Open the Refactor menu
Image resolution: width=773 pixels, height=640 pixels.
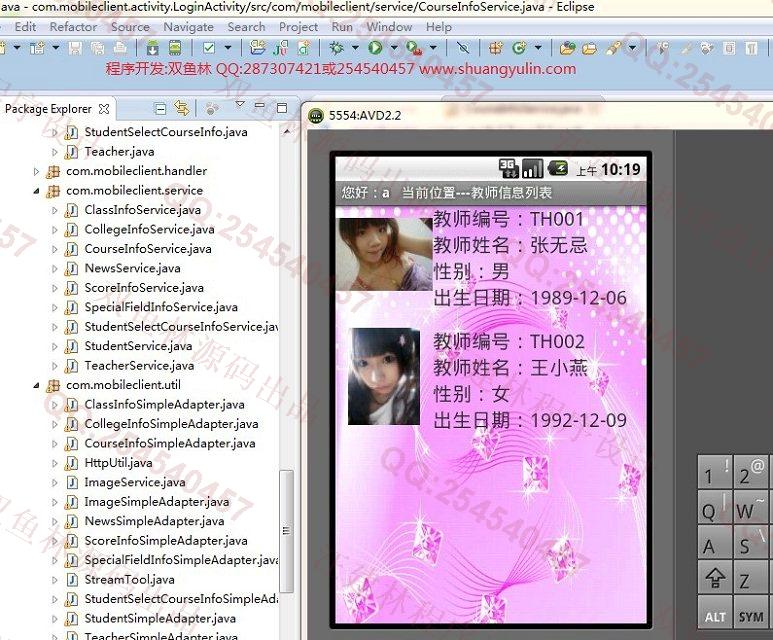point(73,27)
